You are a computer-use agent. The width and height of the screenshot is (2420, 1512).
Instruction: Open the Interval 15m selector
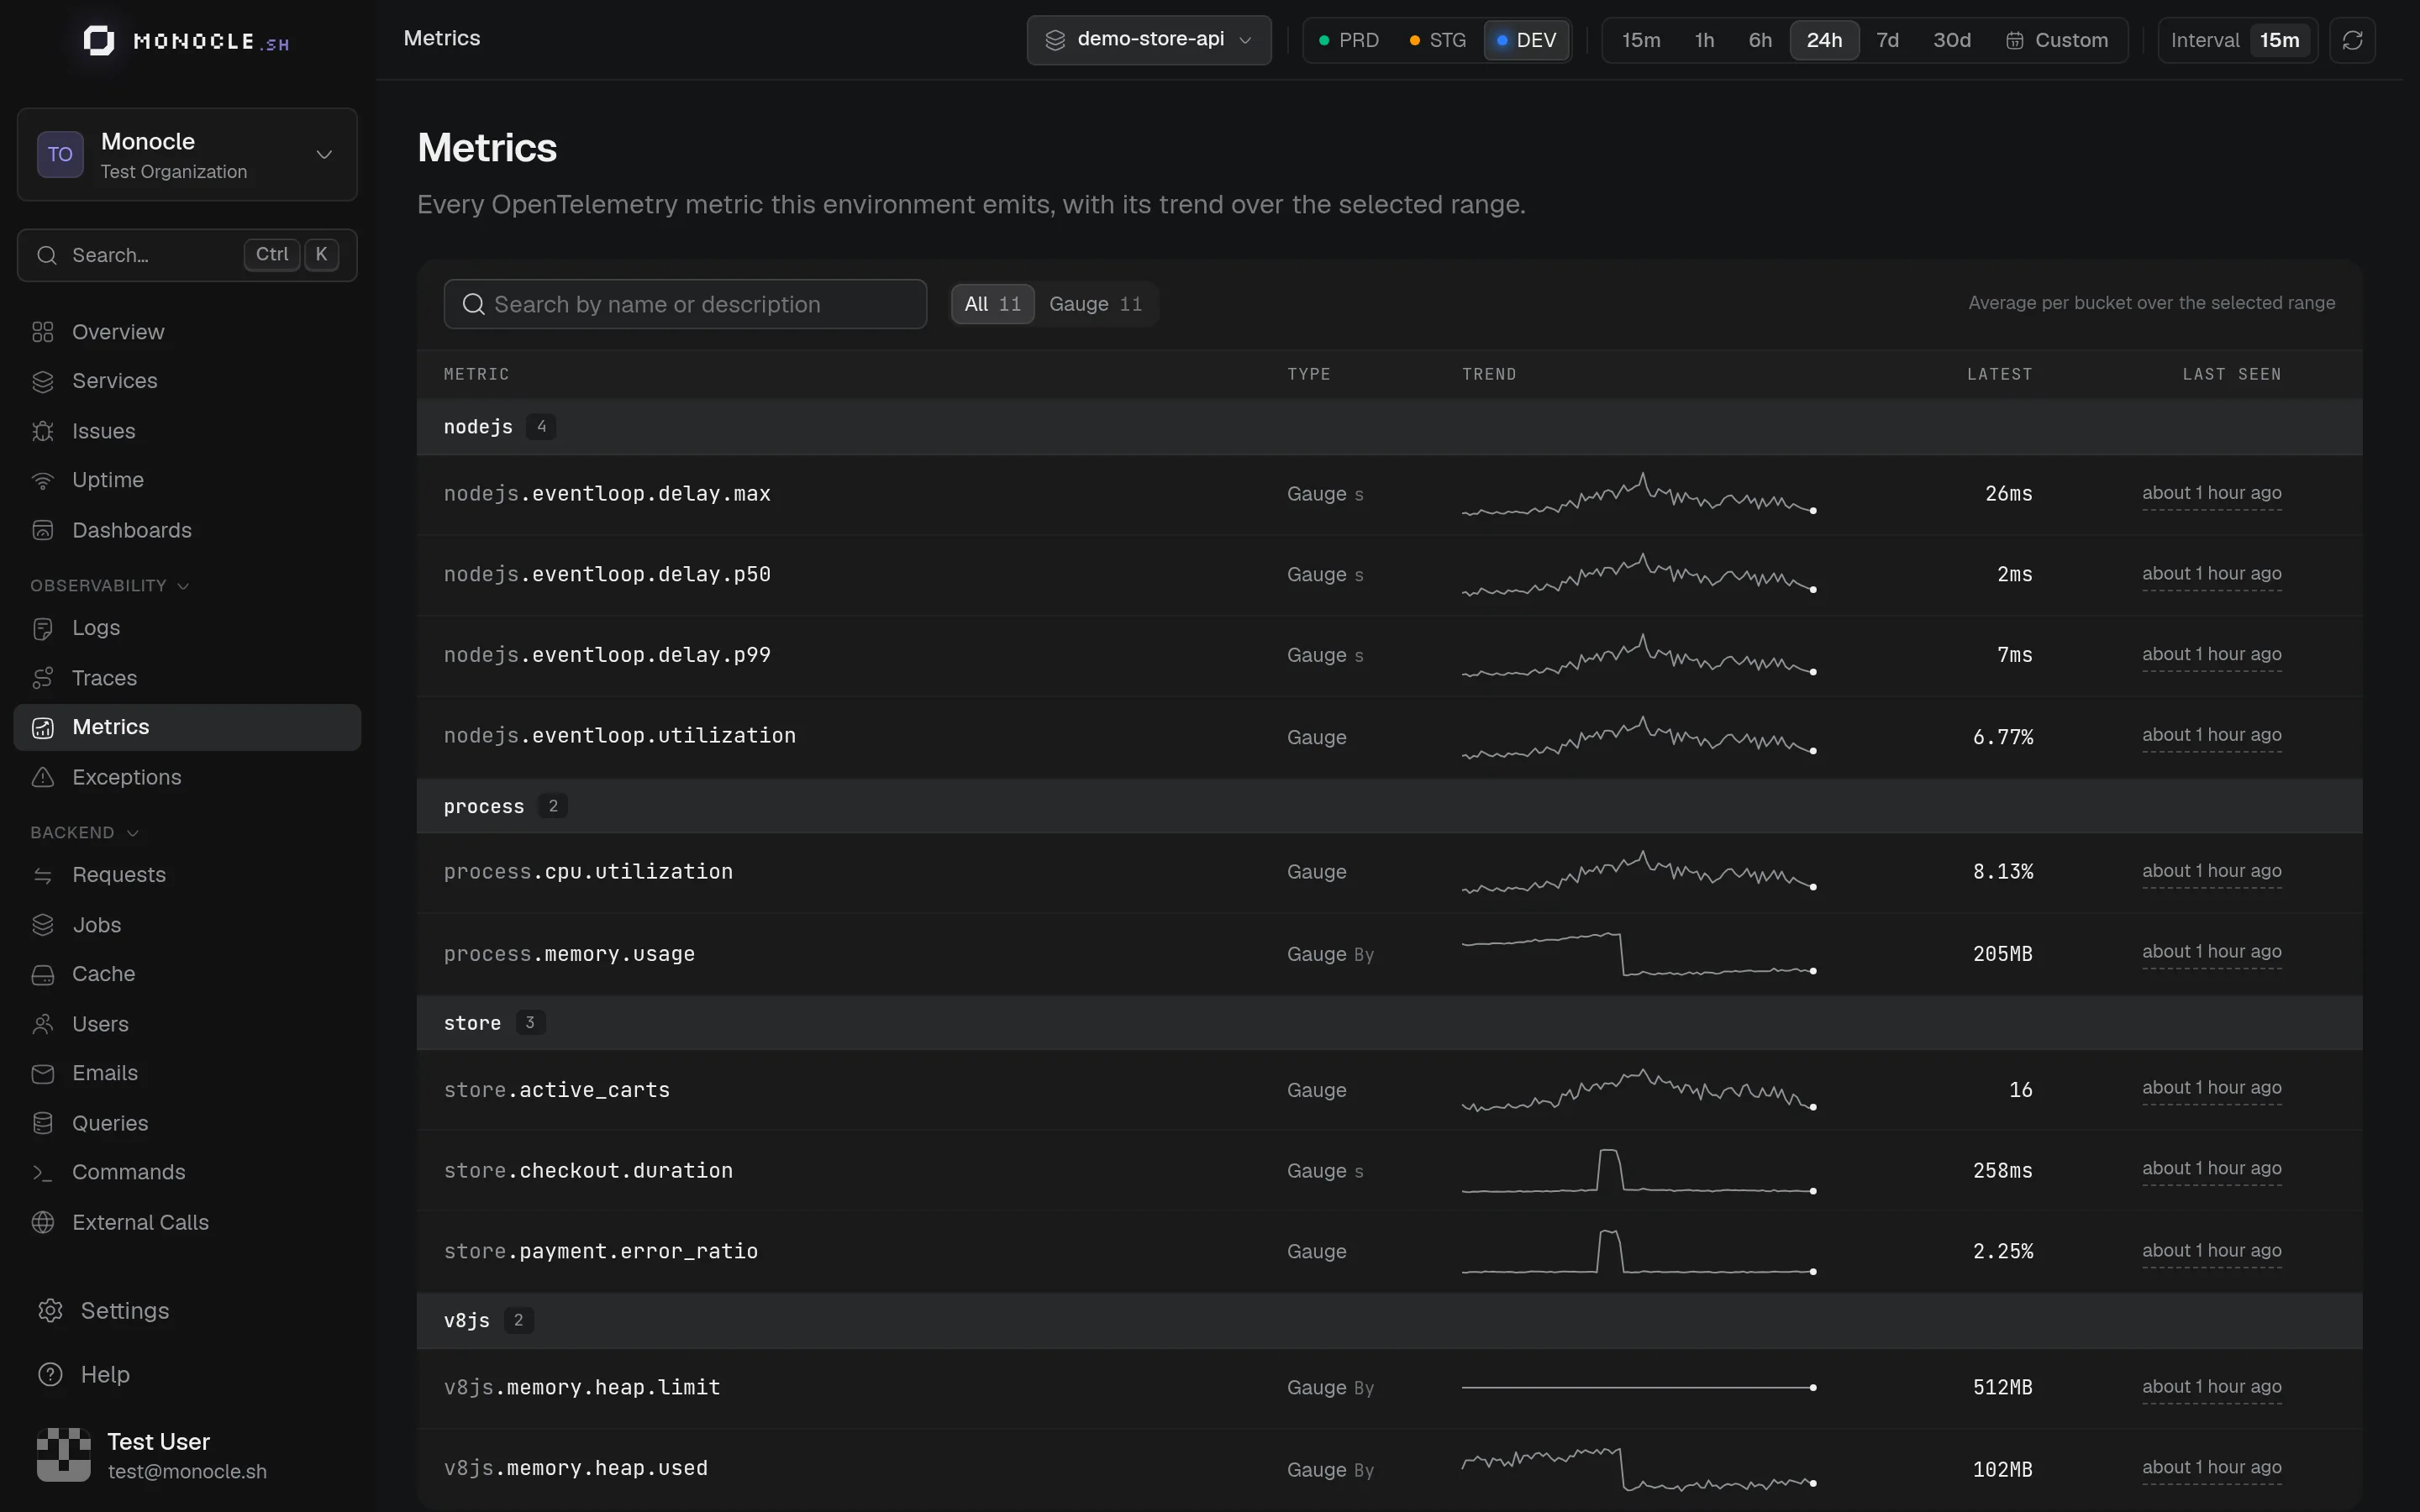pyautogui.click(x=2237, y=40)
